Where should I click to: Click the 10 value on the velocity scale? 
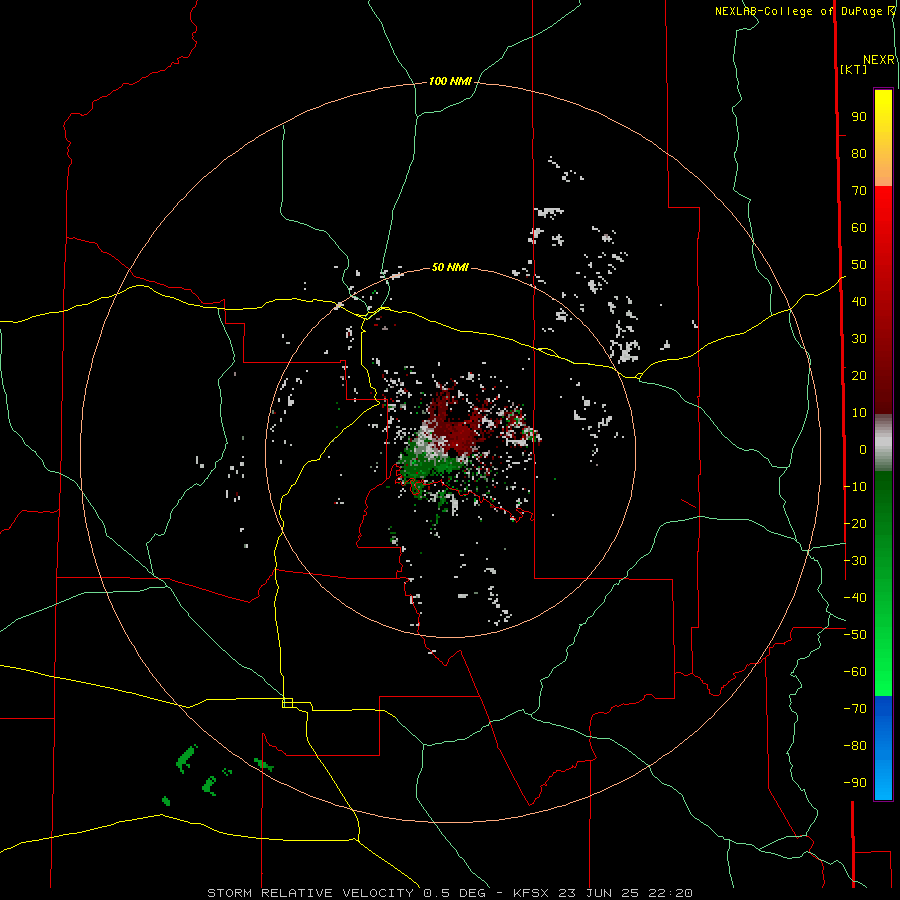[859, 413]
